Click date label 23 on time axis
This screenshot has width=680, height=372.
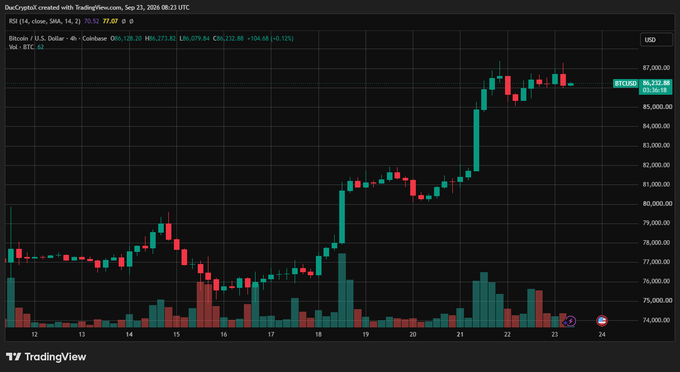pos(554,335)
